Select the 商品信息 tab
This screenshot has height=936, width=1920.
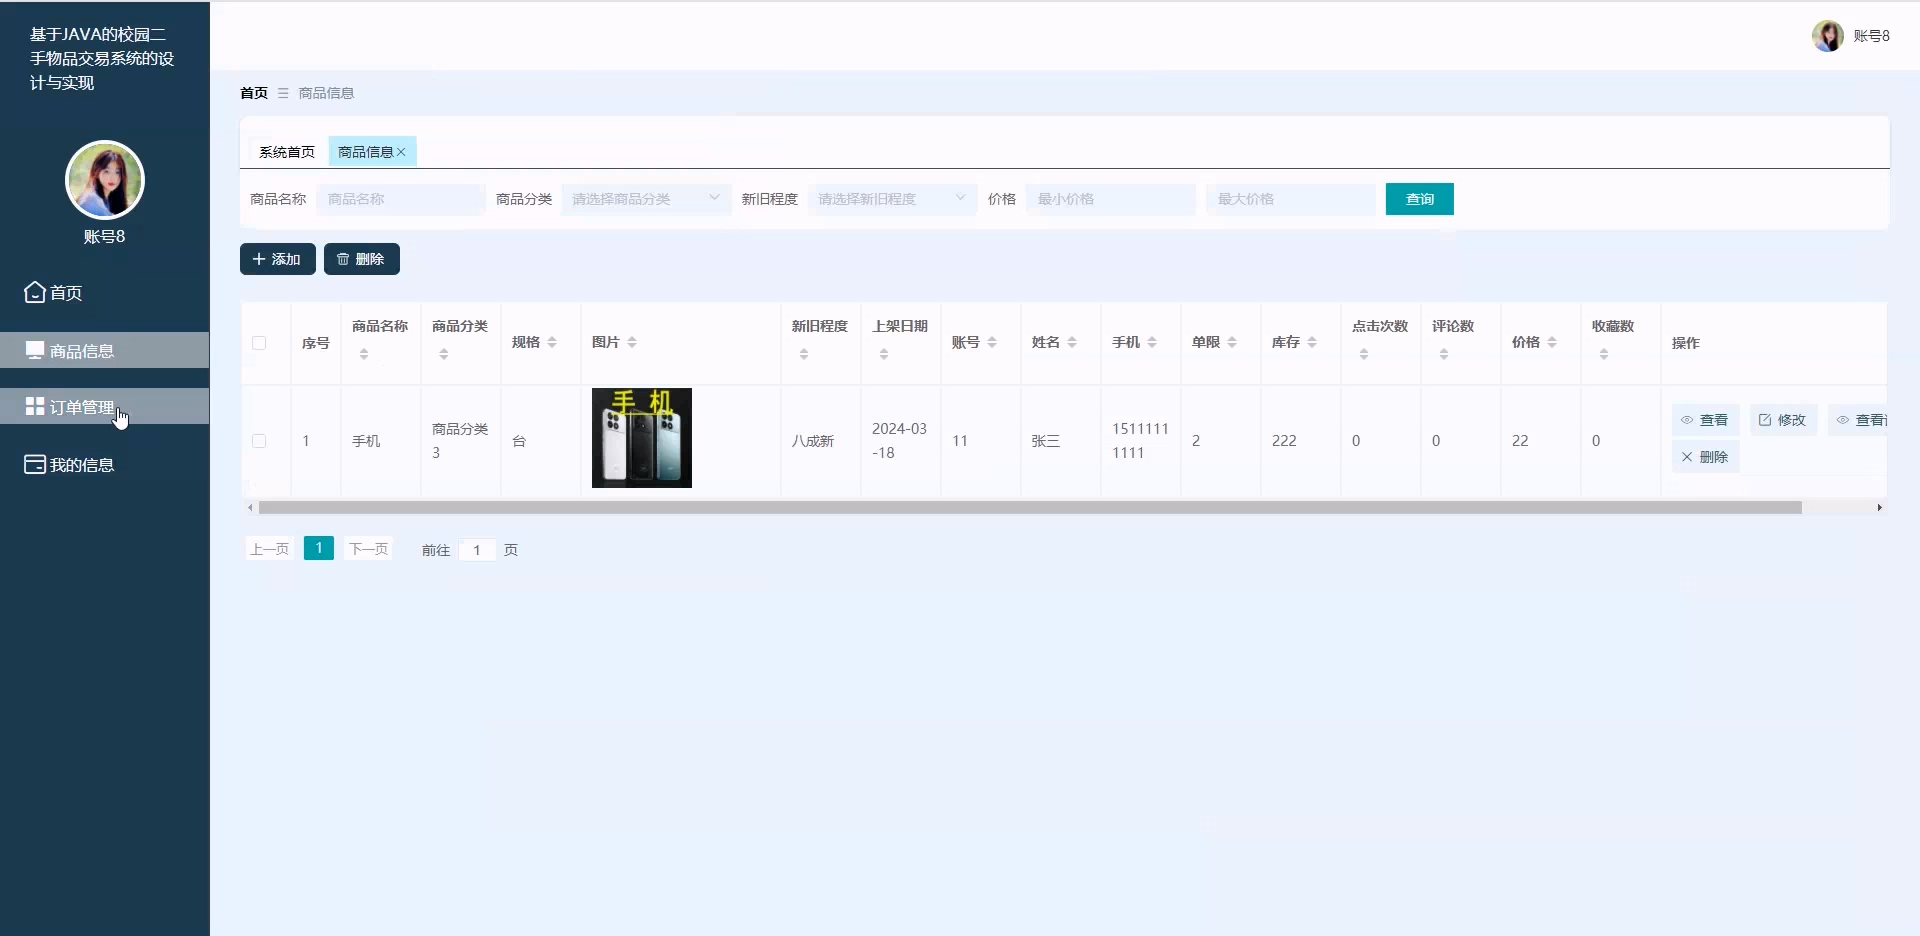[x=365, y=152]
